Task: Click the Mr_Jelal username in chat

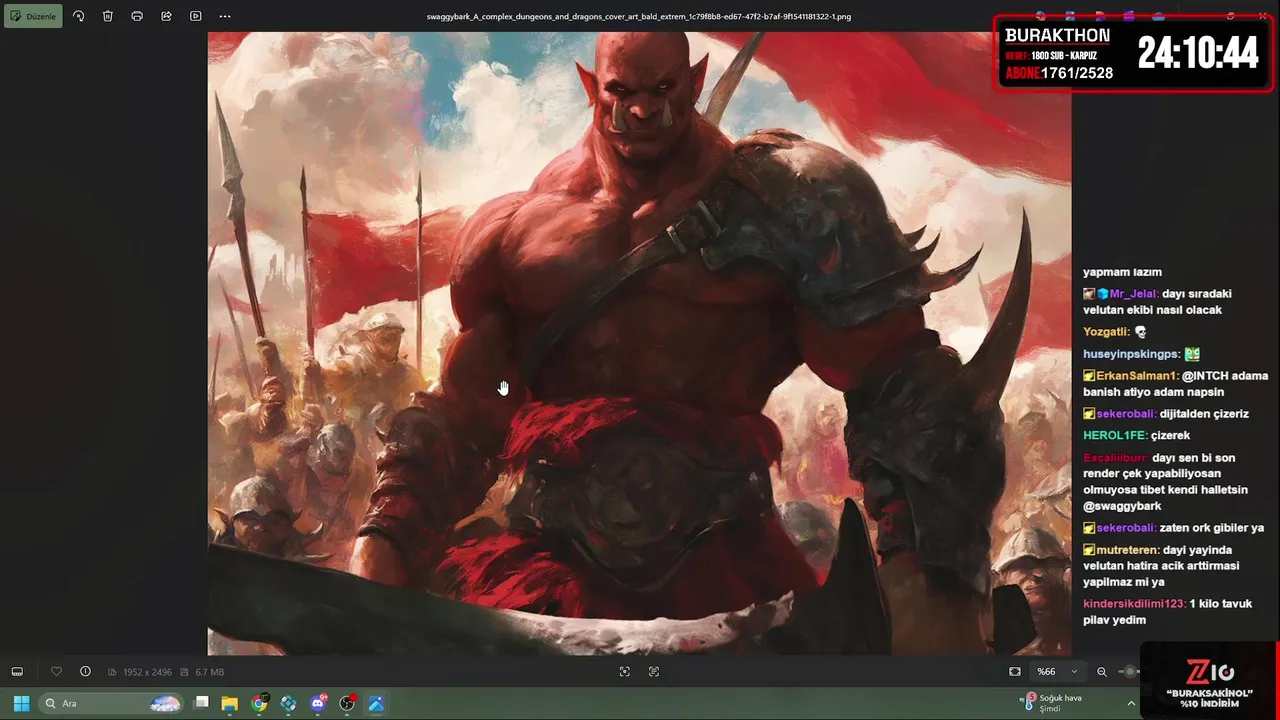Action: coord(1134,294)
